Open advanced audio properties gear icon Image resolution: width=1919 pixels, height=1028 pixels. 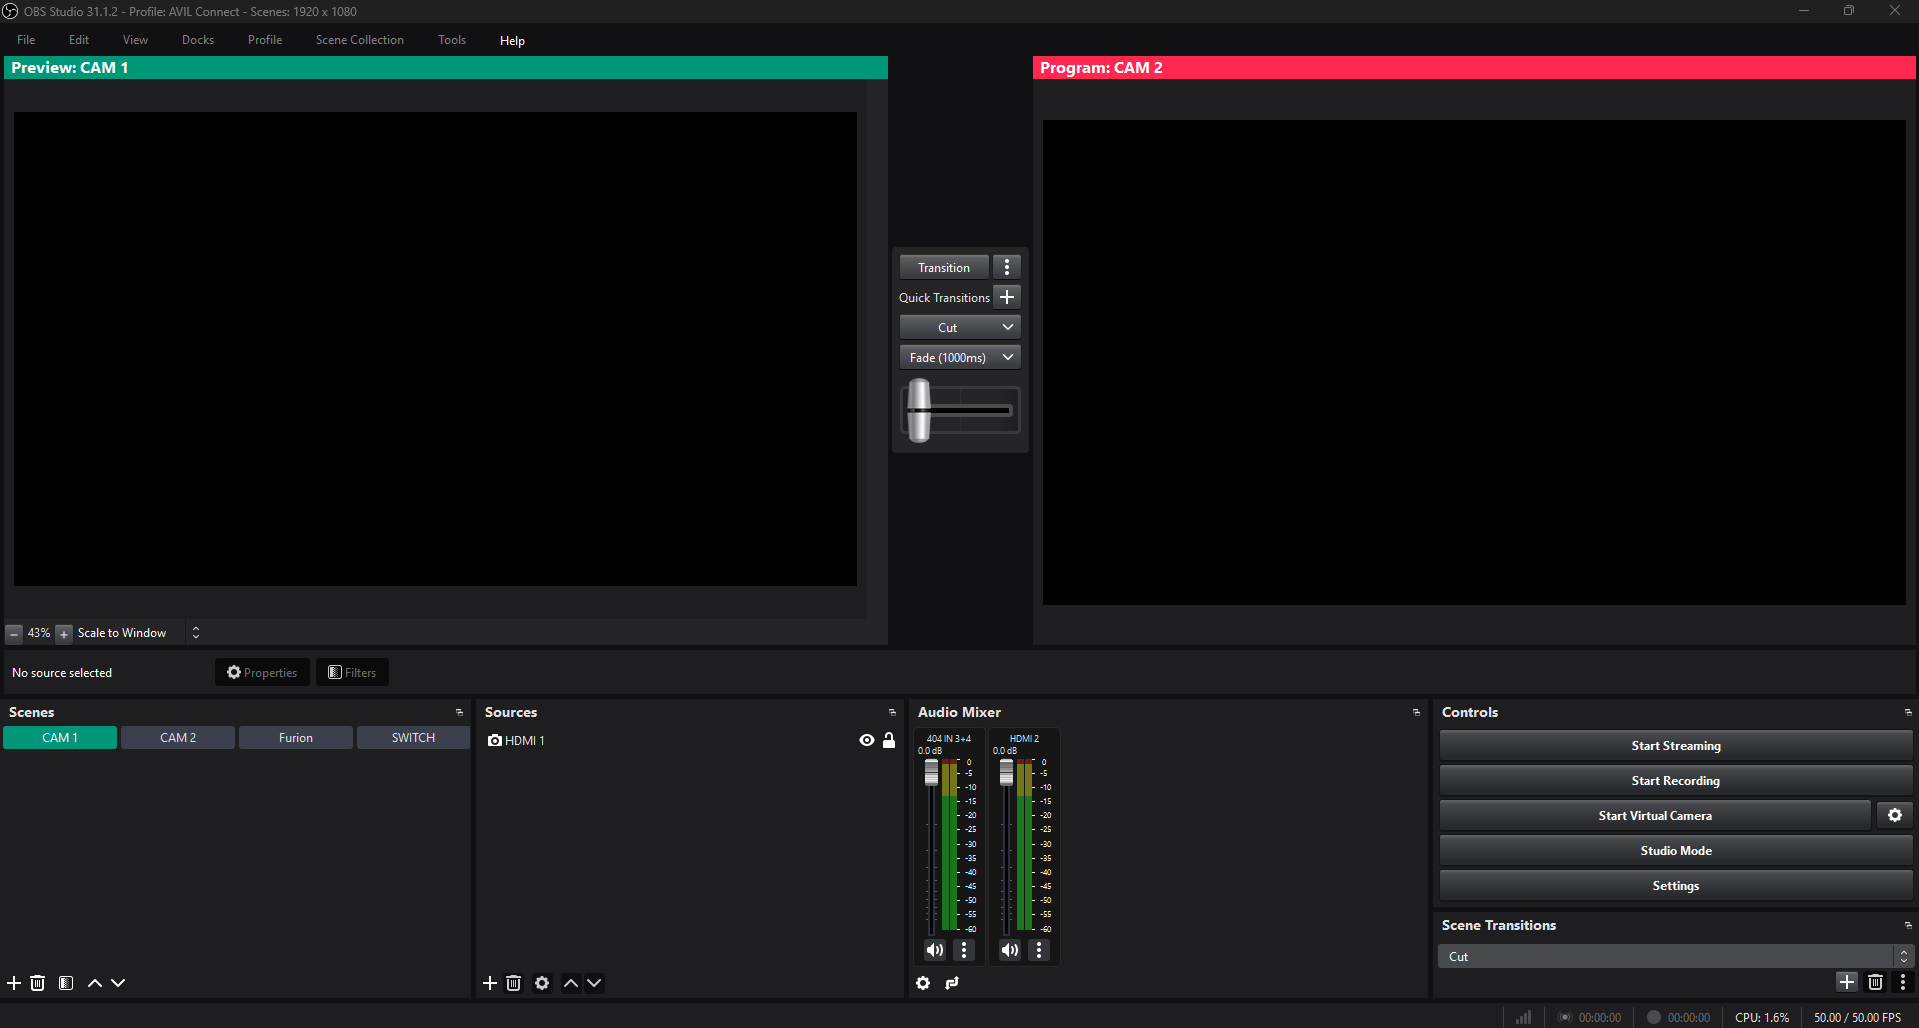click(923, 983)
